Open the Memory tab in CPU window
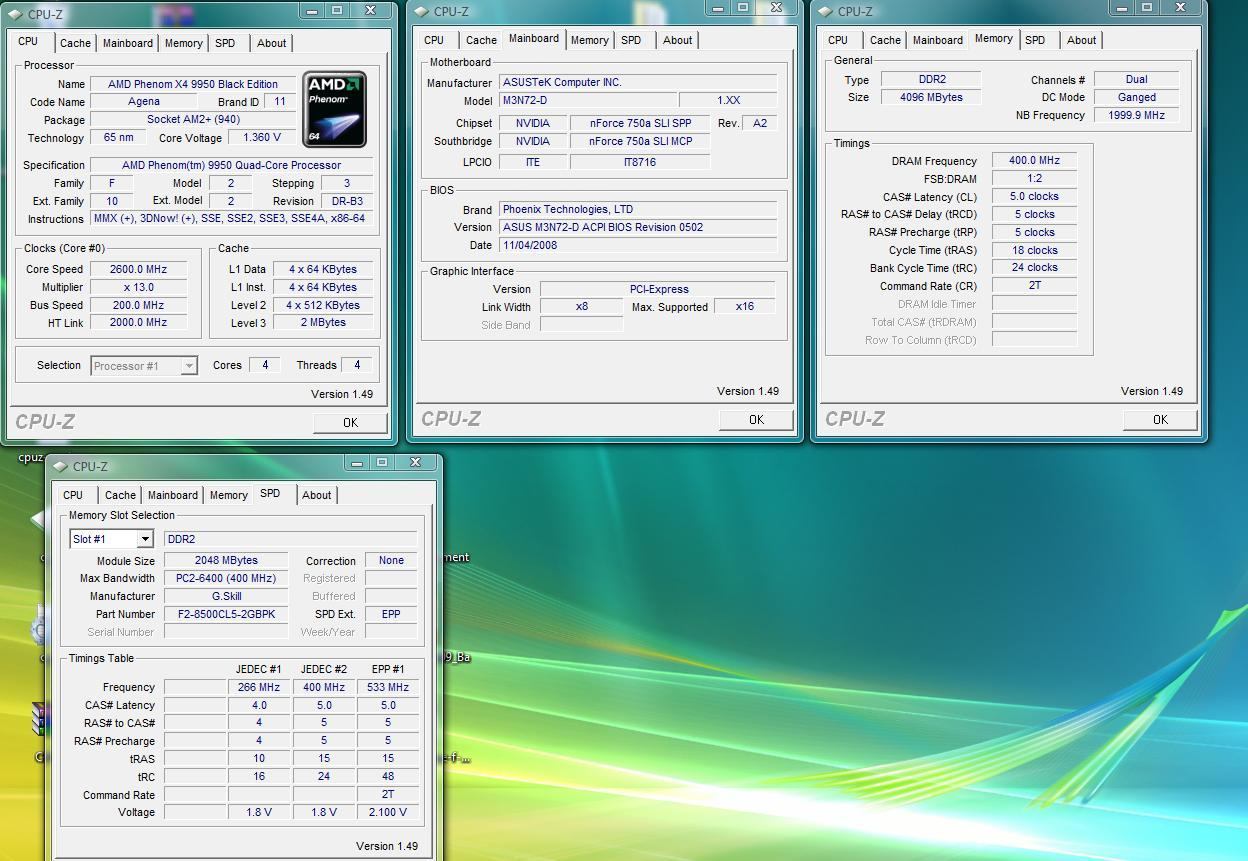 (x=184, y=43)
